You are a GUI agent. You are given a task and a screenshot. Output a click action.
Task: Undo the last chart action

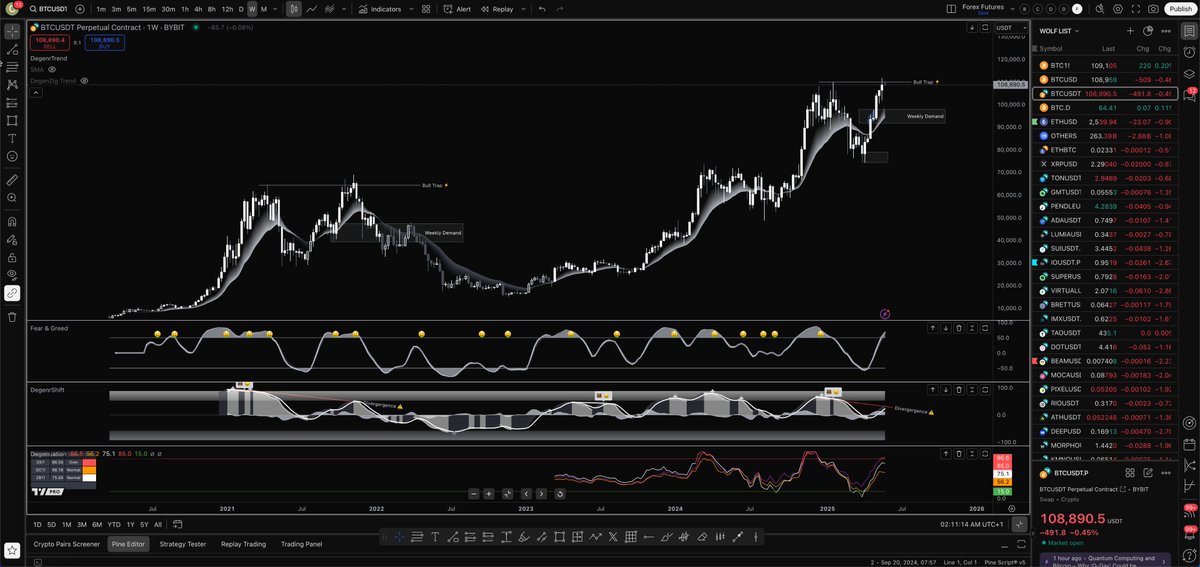pos(542,8)
